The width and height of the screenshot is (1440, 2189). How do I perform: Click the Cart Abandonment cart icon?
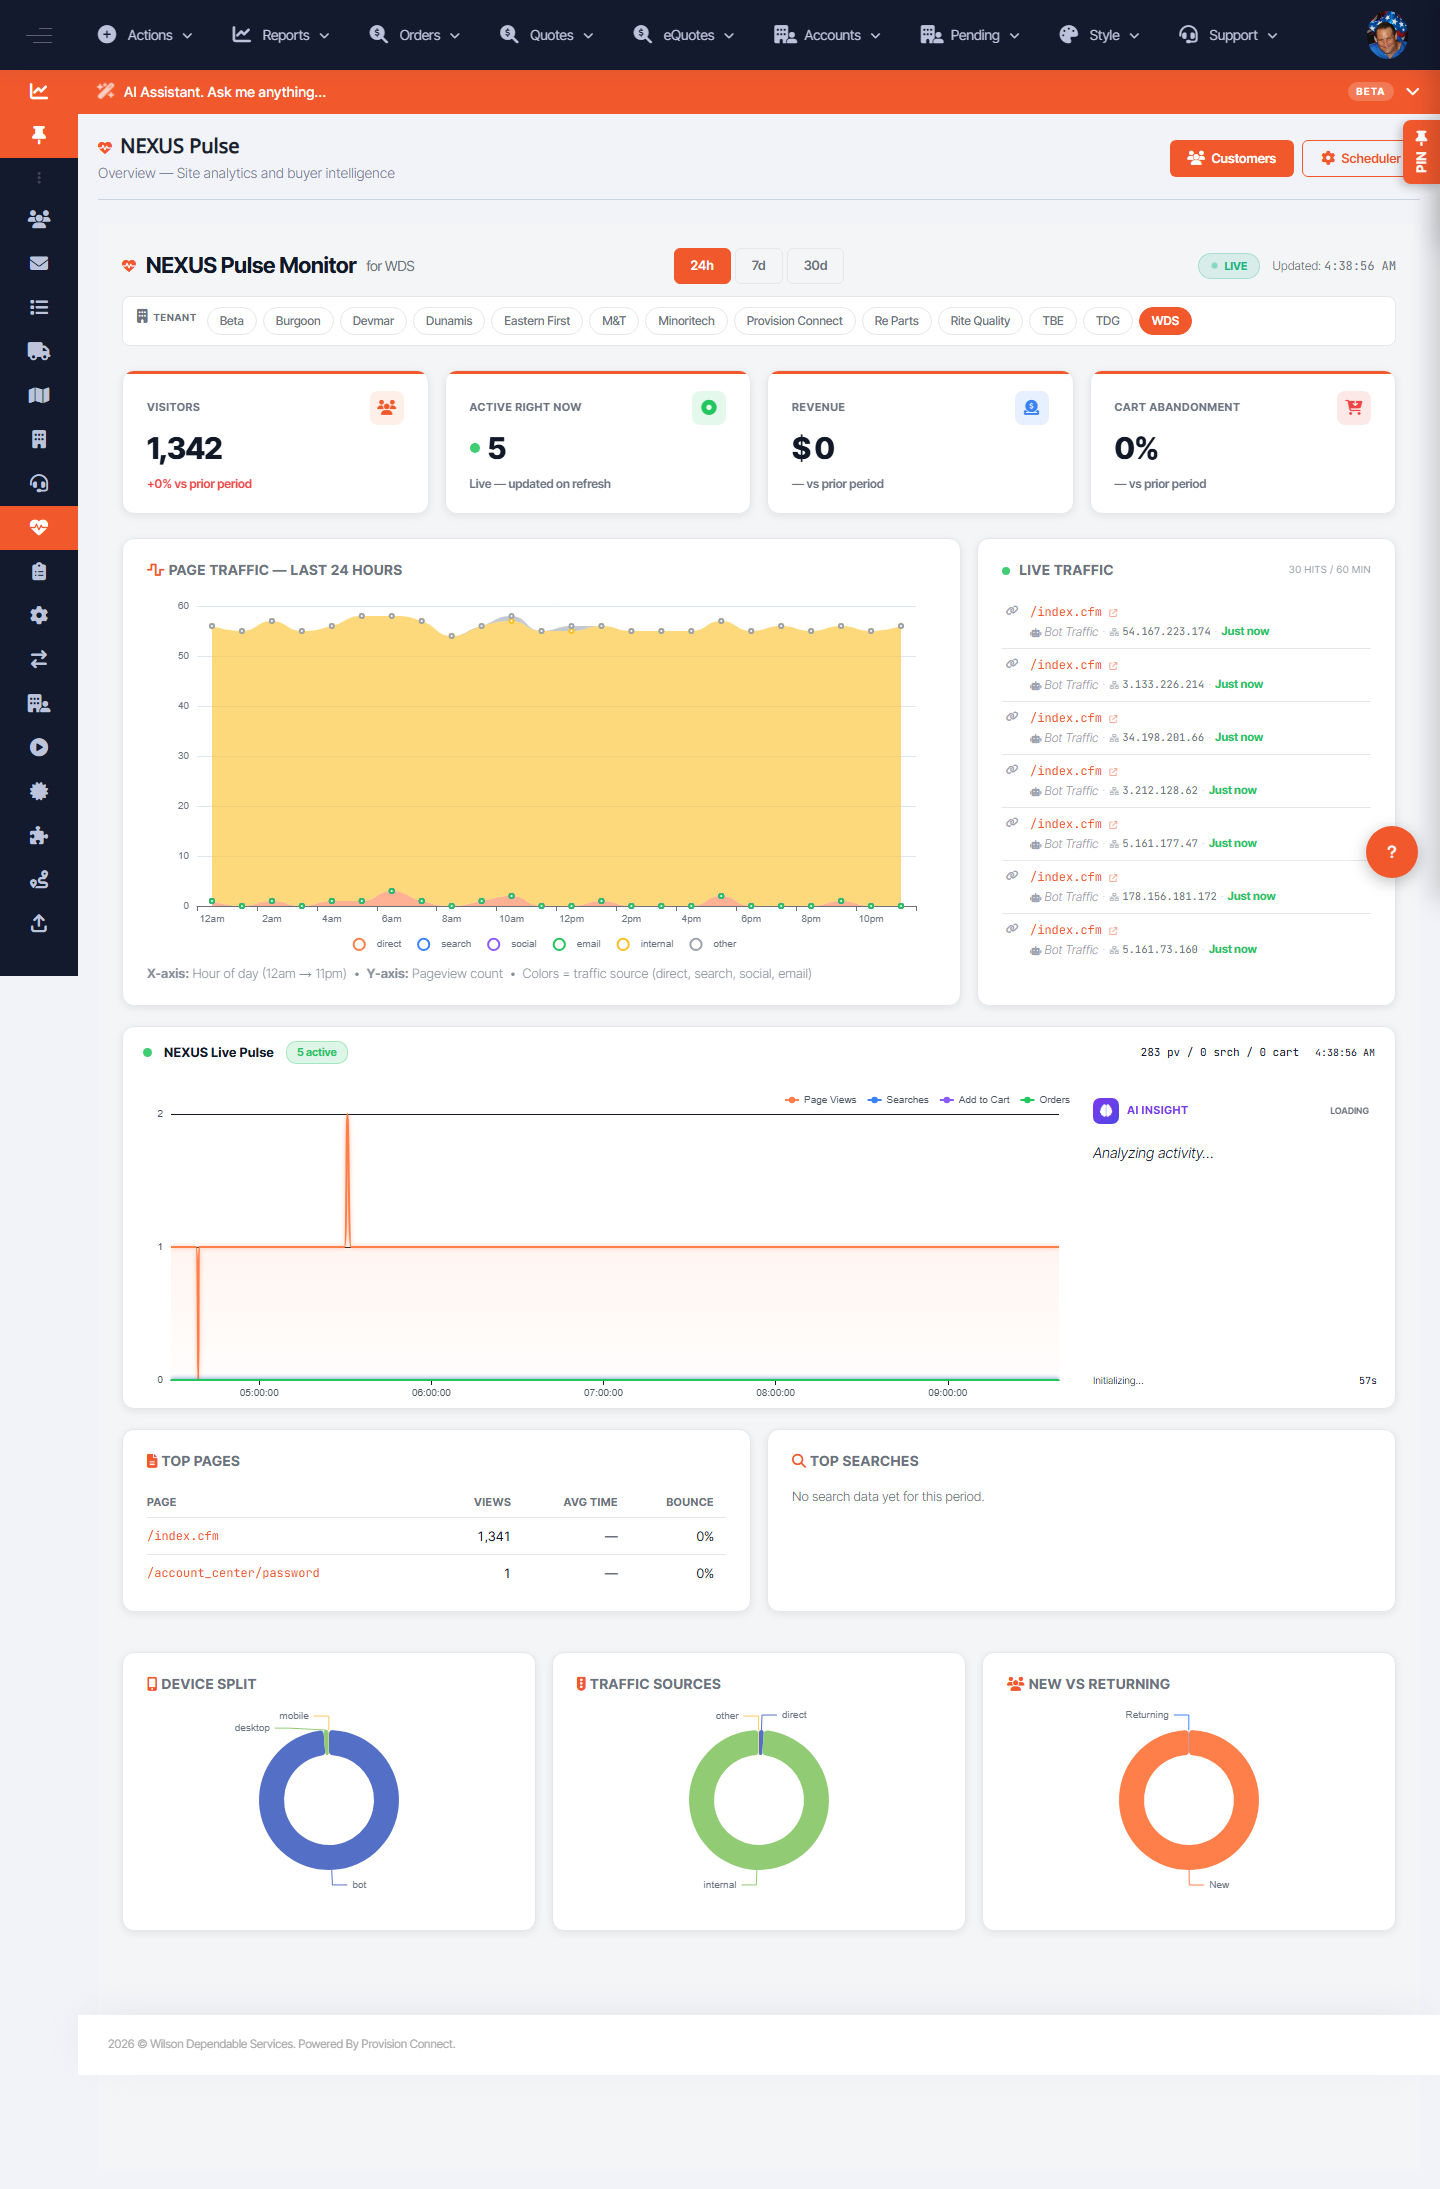[x=1353, y=407]
